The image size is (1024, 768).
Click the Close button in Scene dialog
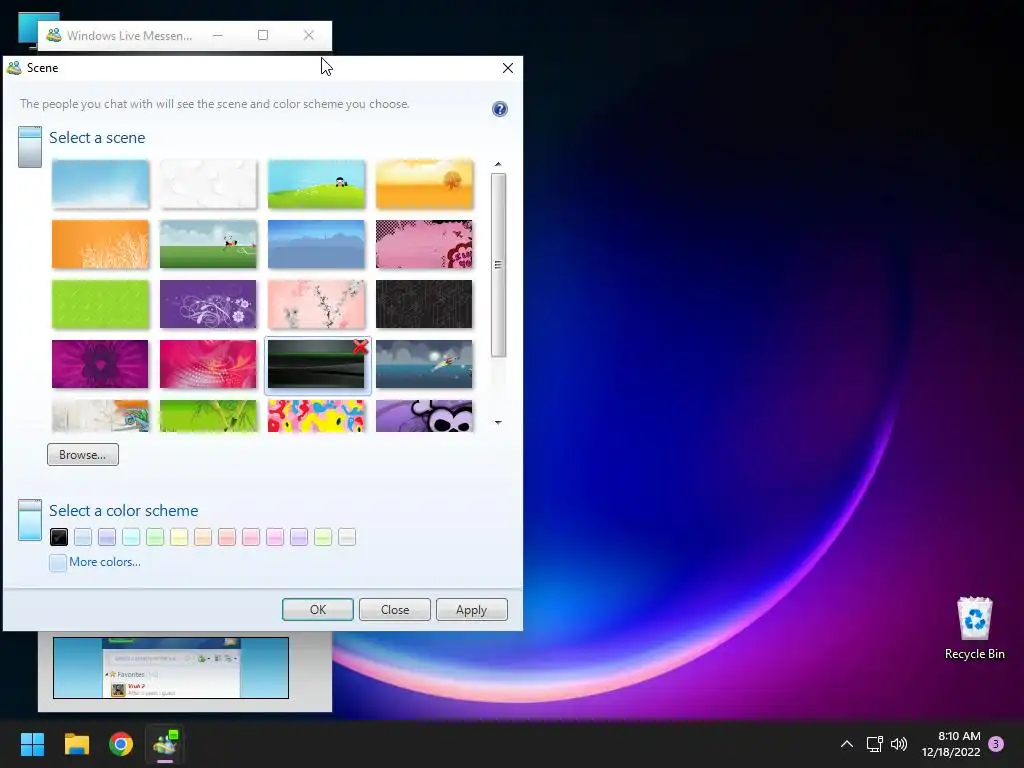pos(395,609)
